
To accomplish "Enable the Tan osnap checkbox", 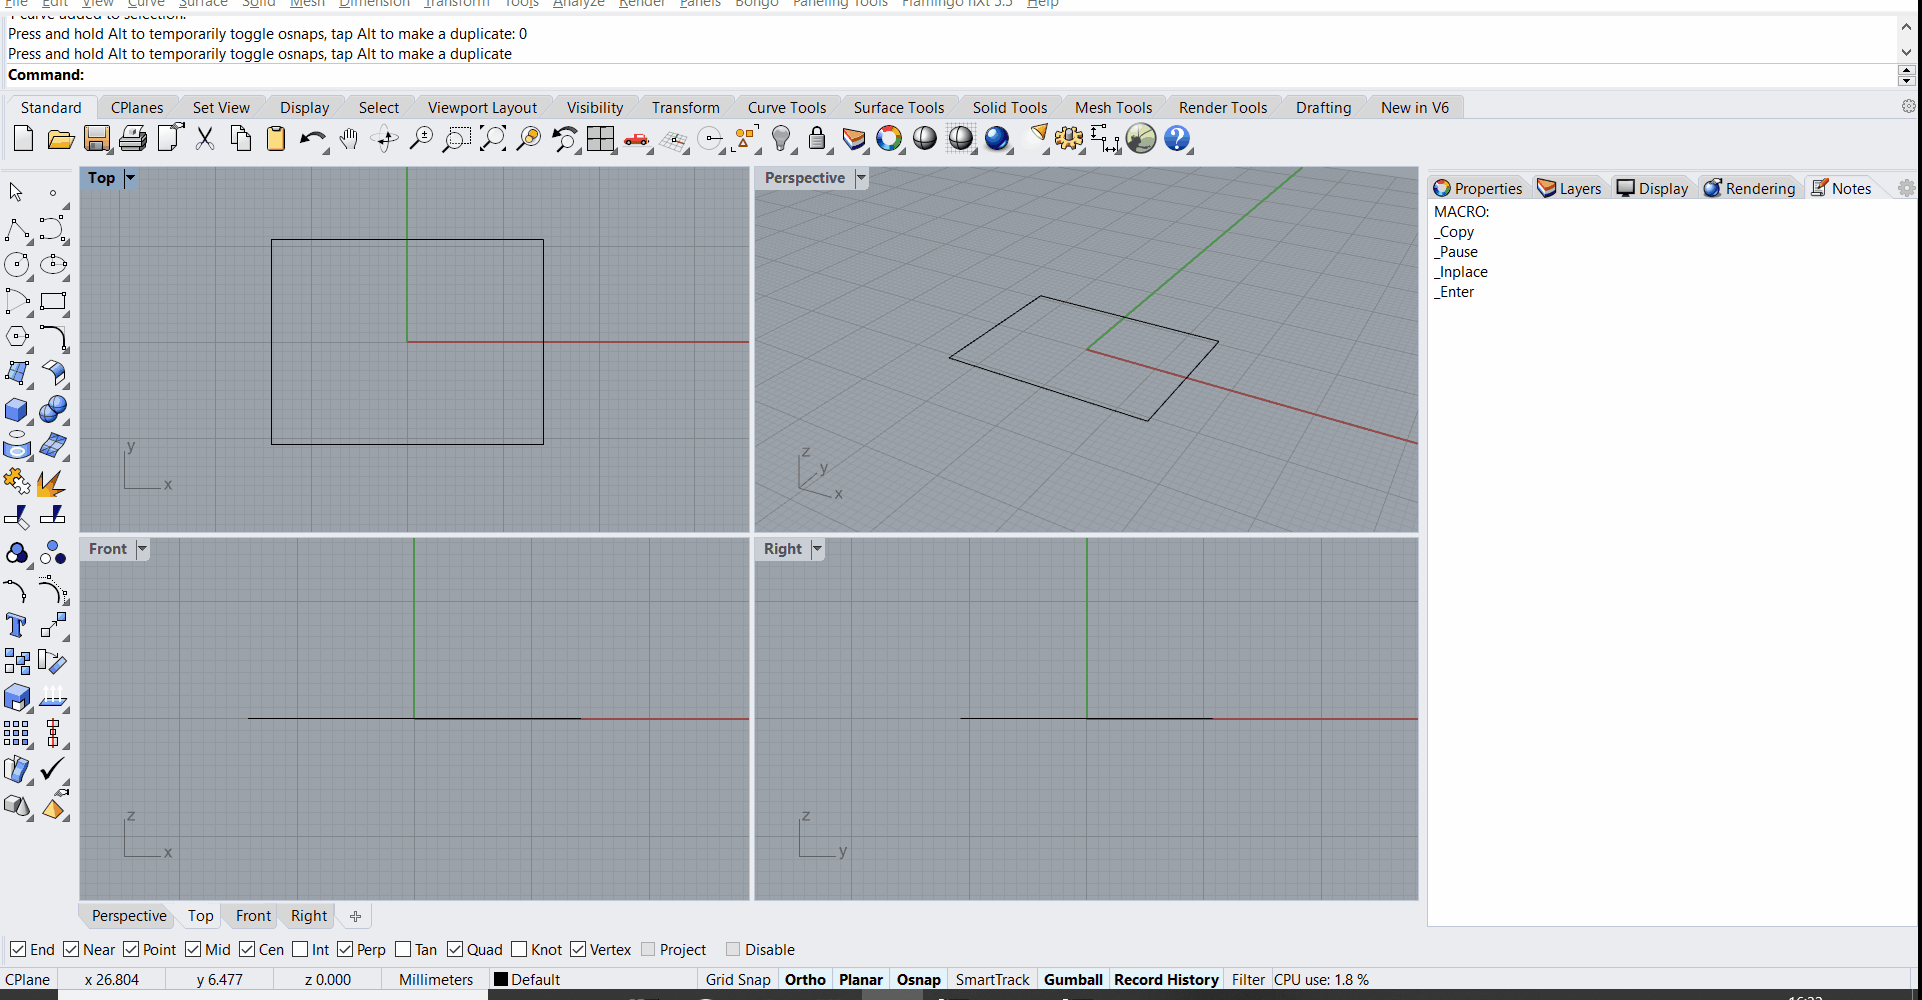I will pyautogui.click(x=403, y=949).
